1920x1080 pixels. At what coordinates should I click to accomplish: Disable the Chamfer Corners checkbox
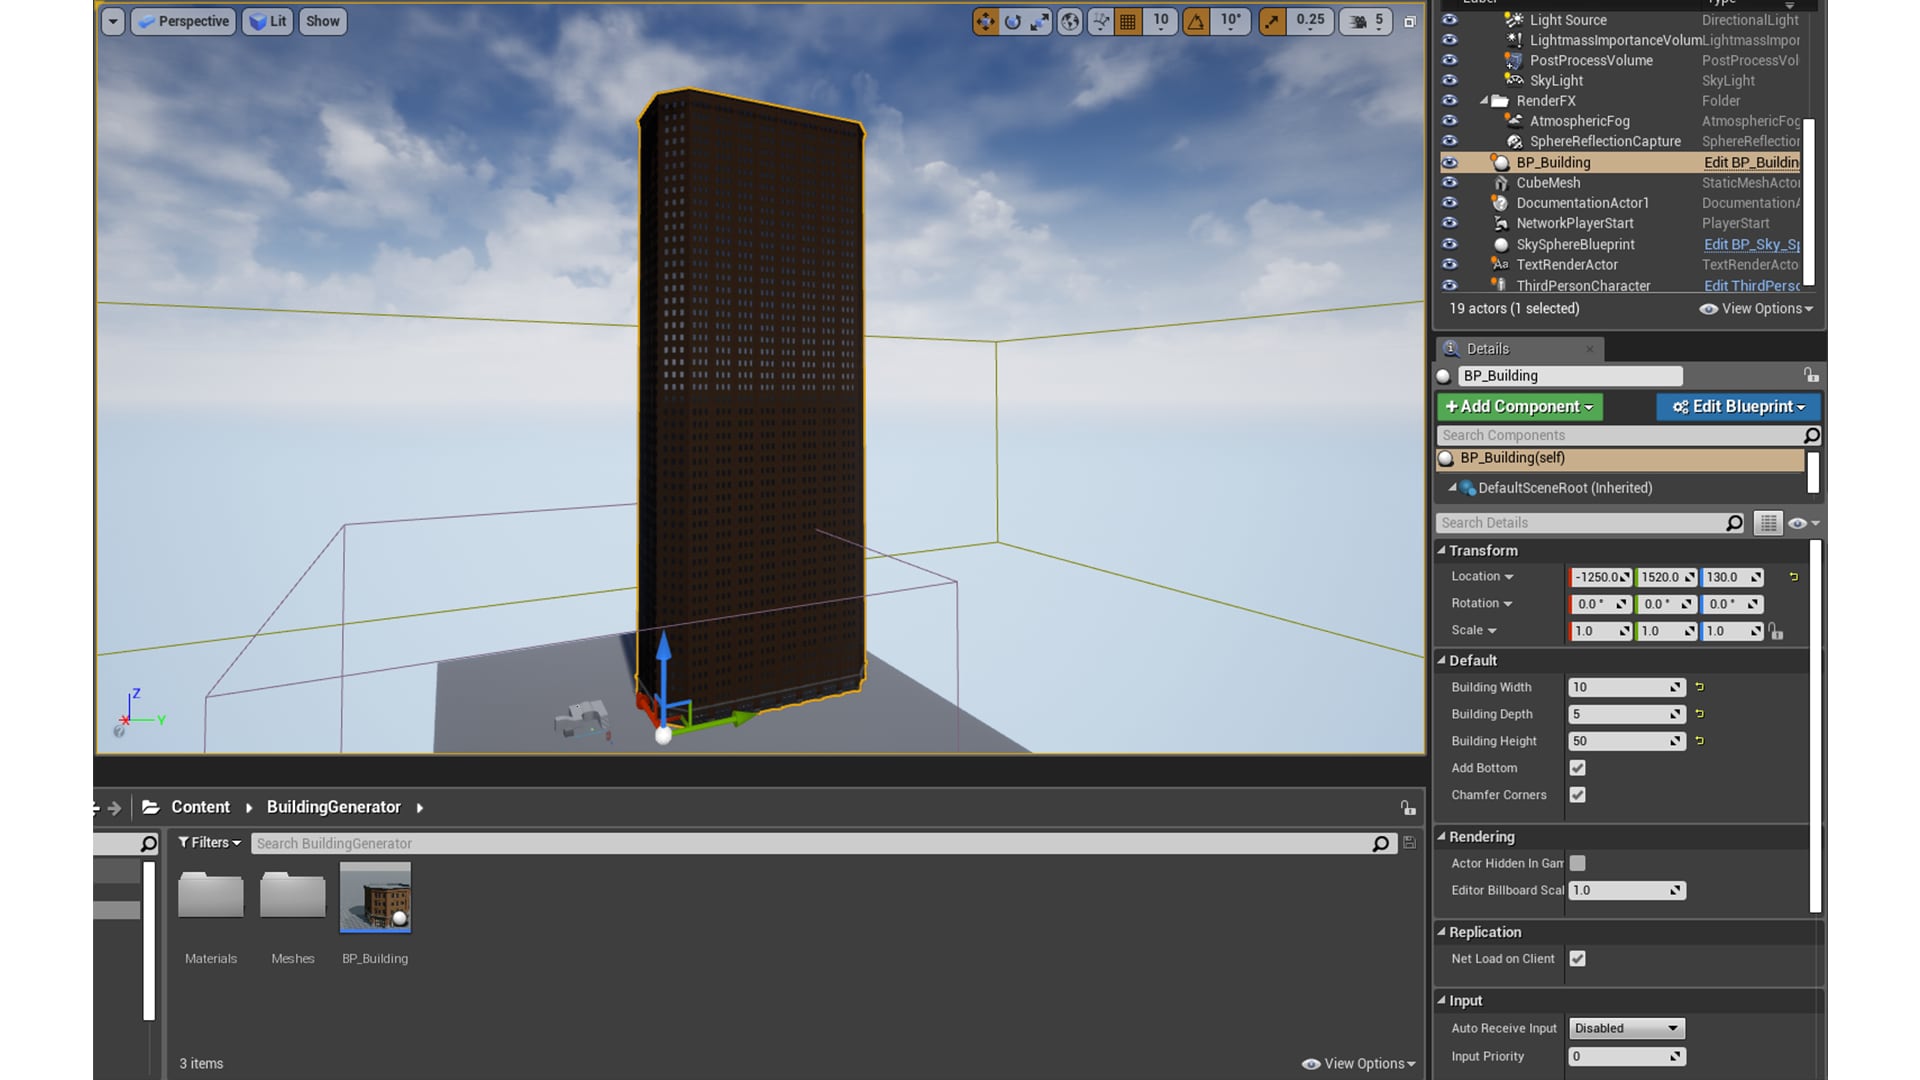[x=1577, y=795]
